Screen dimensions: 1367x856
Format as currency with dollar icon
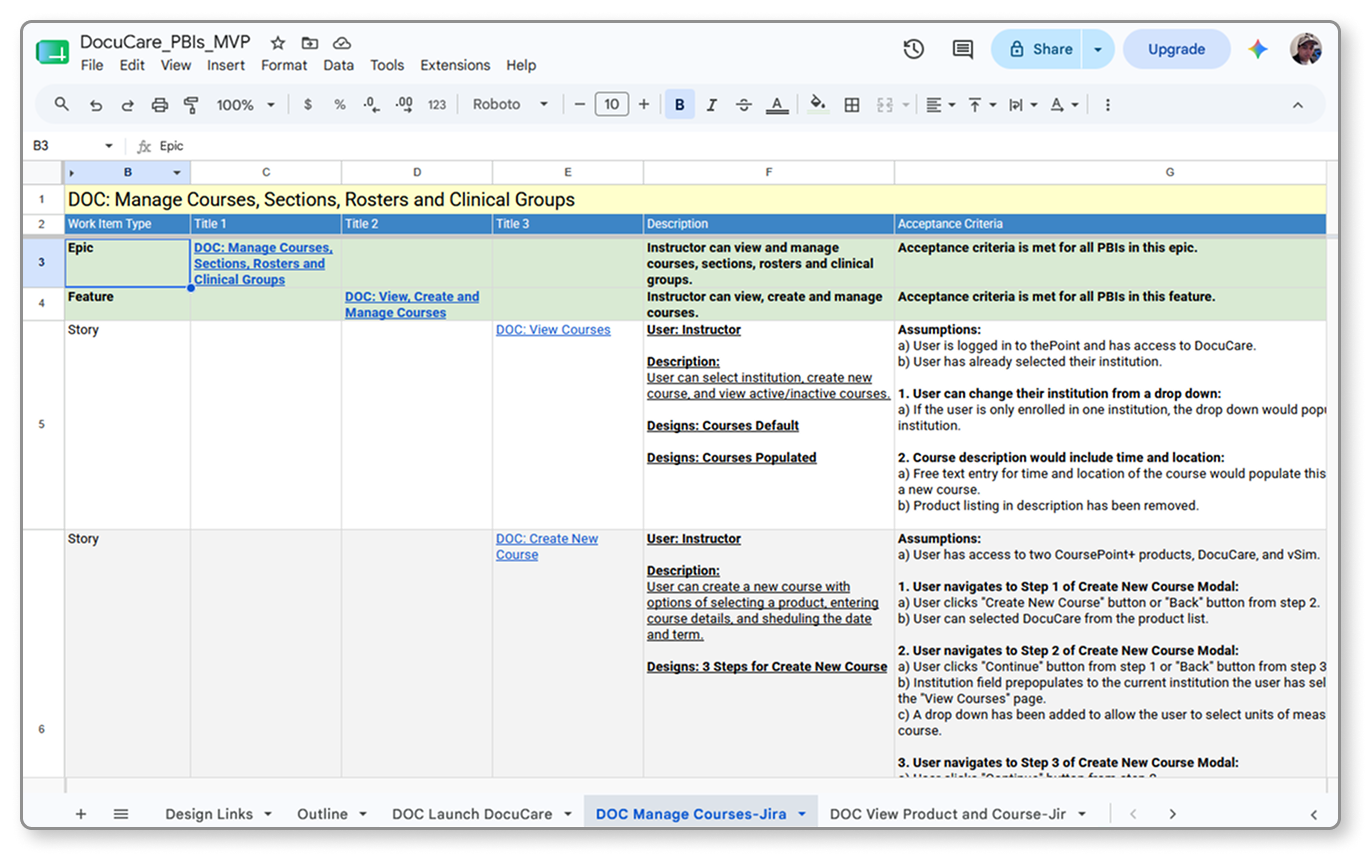coord(307,105)
